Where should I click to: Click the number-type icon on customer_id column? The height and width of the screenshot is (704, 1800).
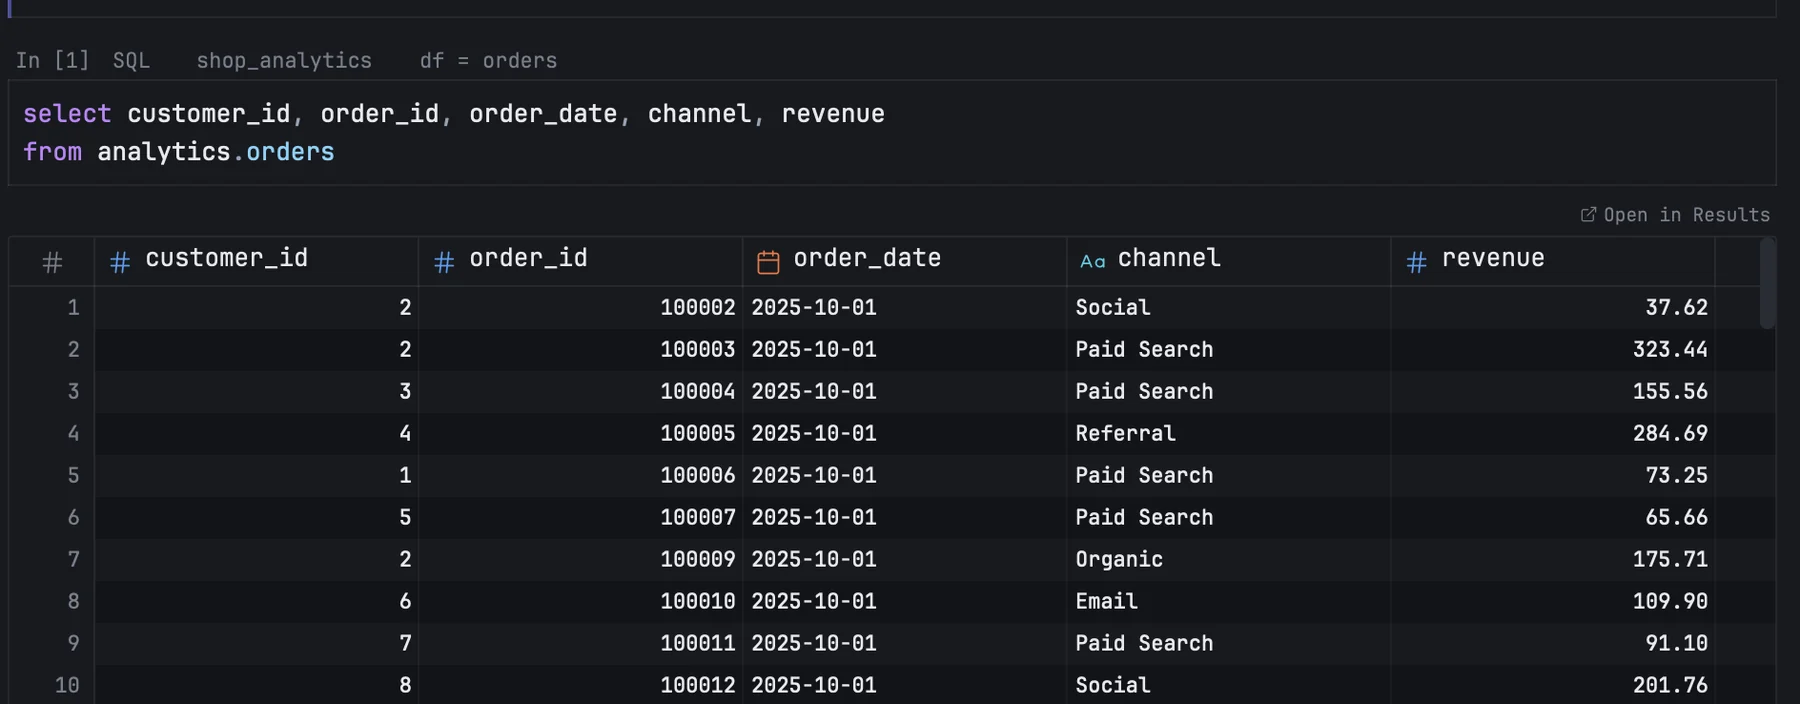tap(120, 262)
